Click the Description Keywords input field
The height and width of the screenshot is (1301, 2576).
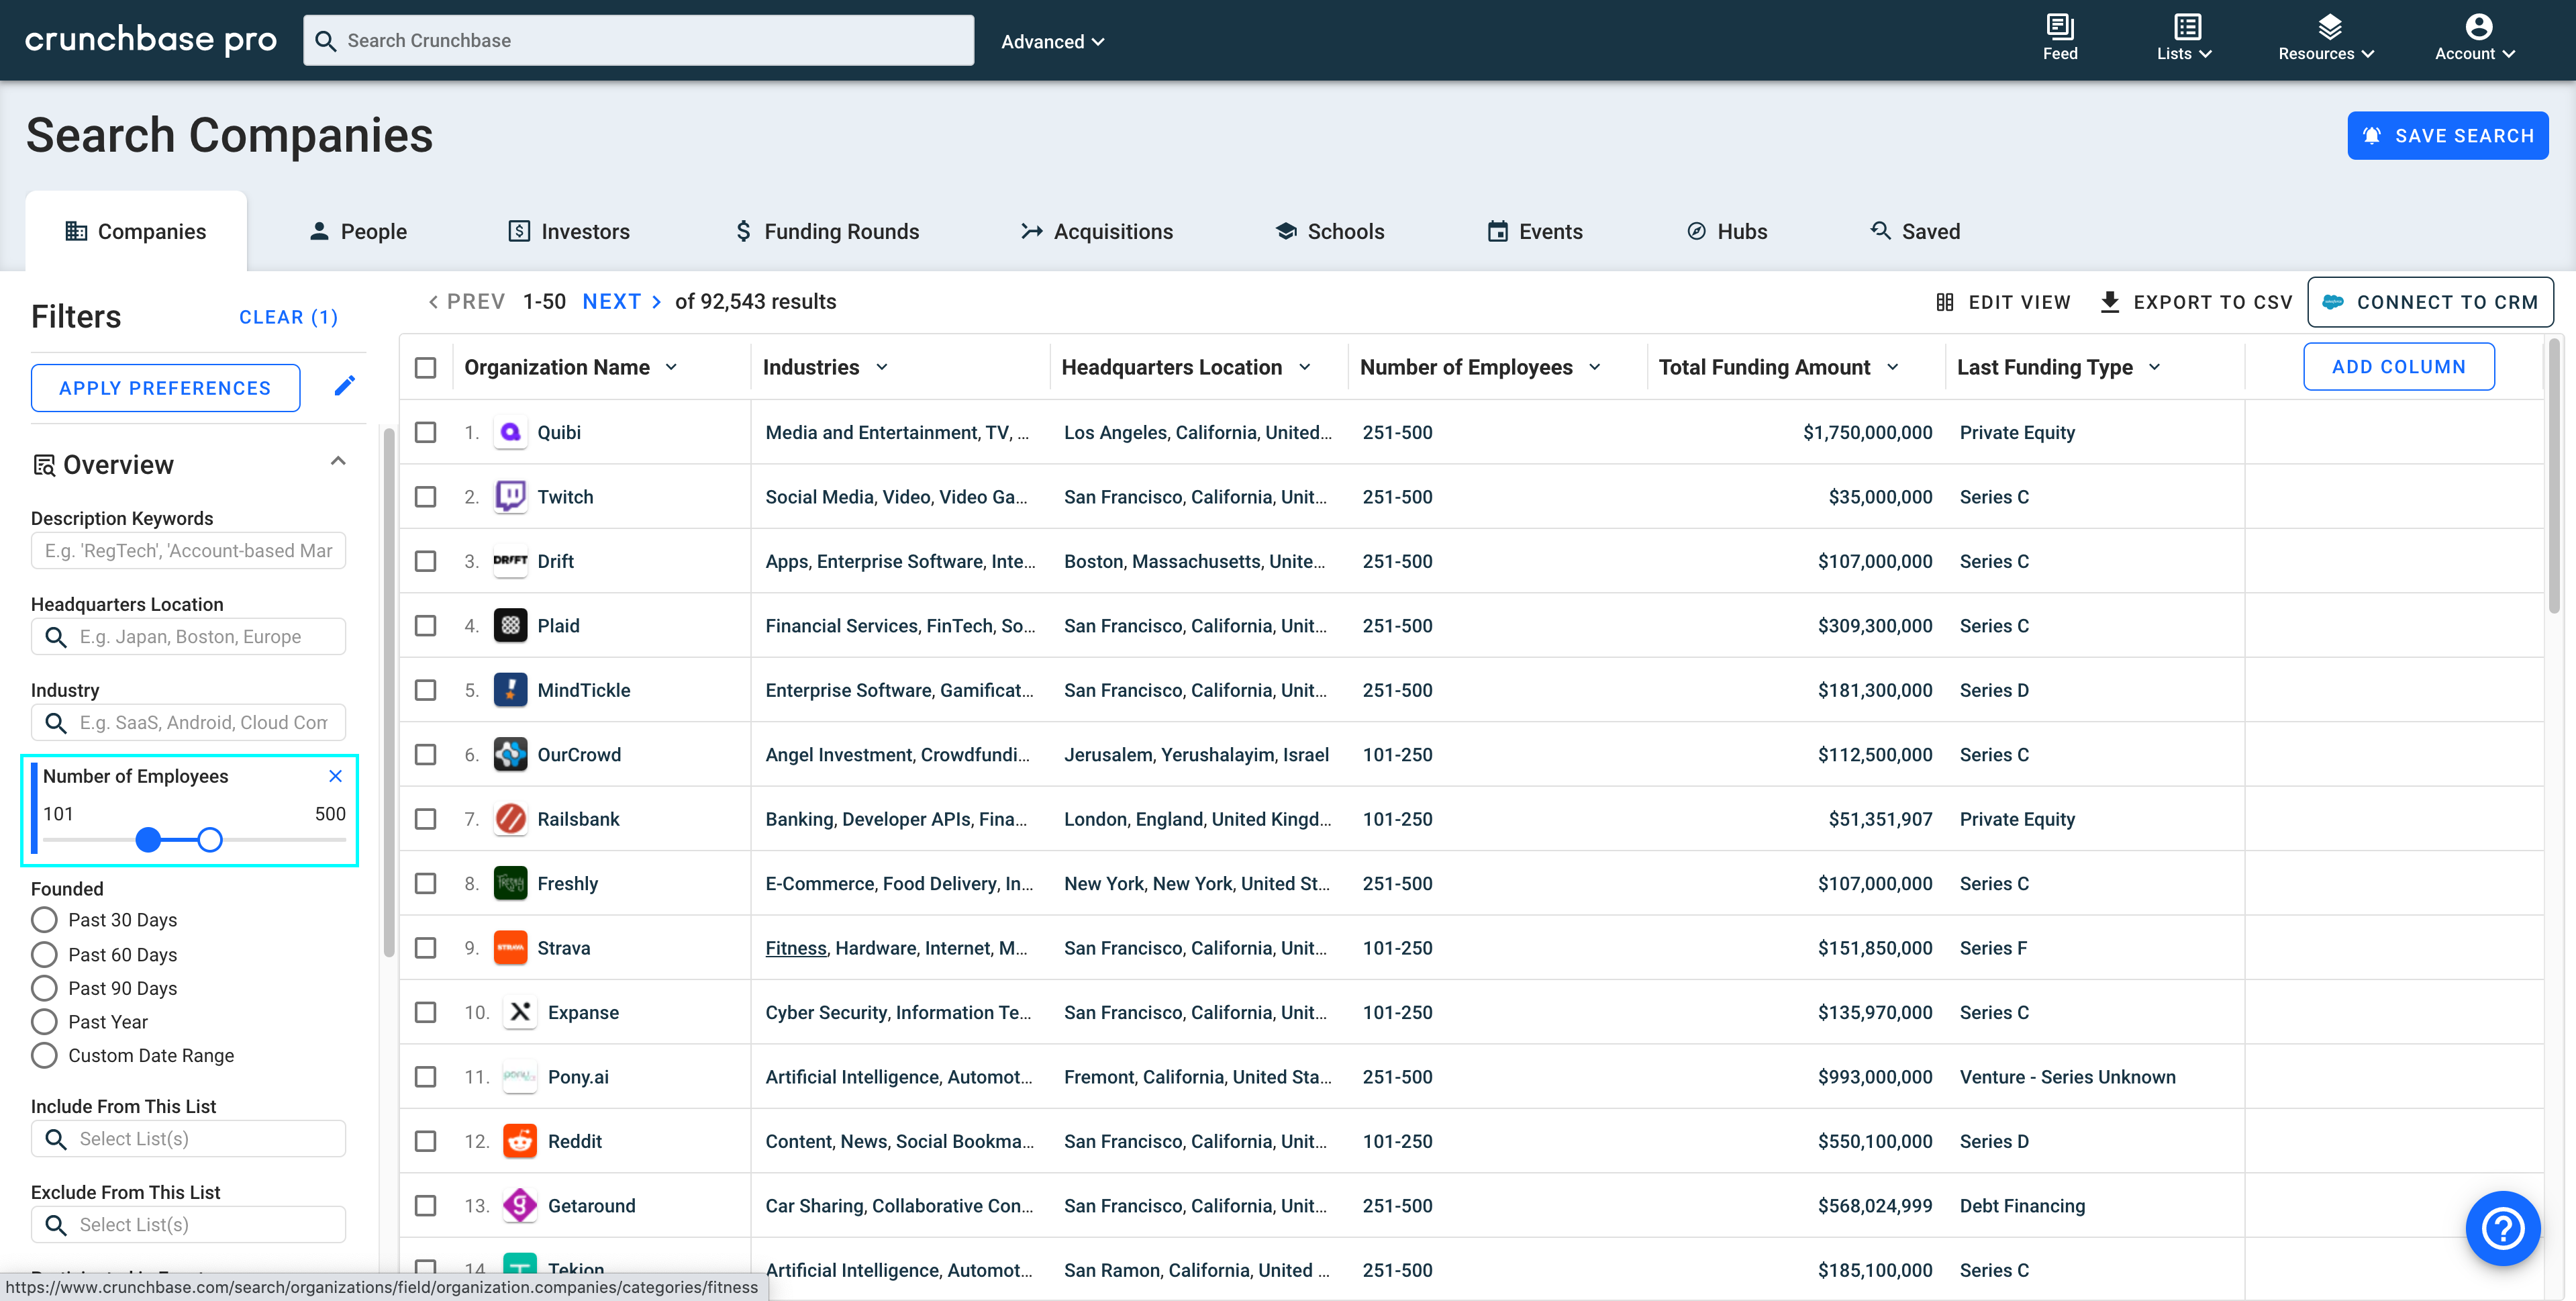[188, 551]
